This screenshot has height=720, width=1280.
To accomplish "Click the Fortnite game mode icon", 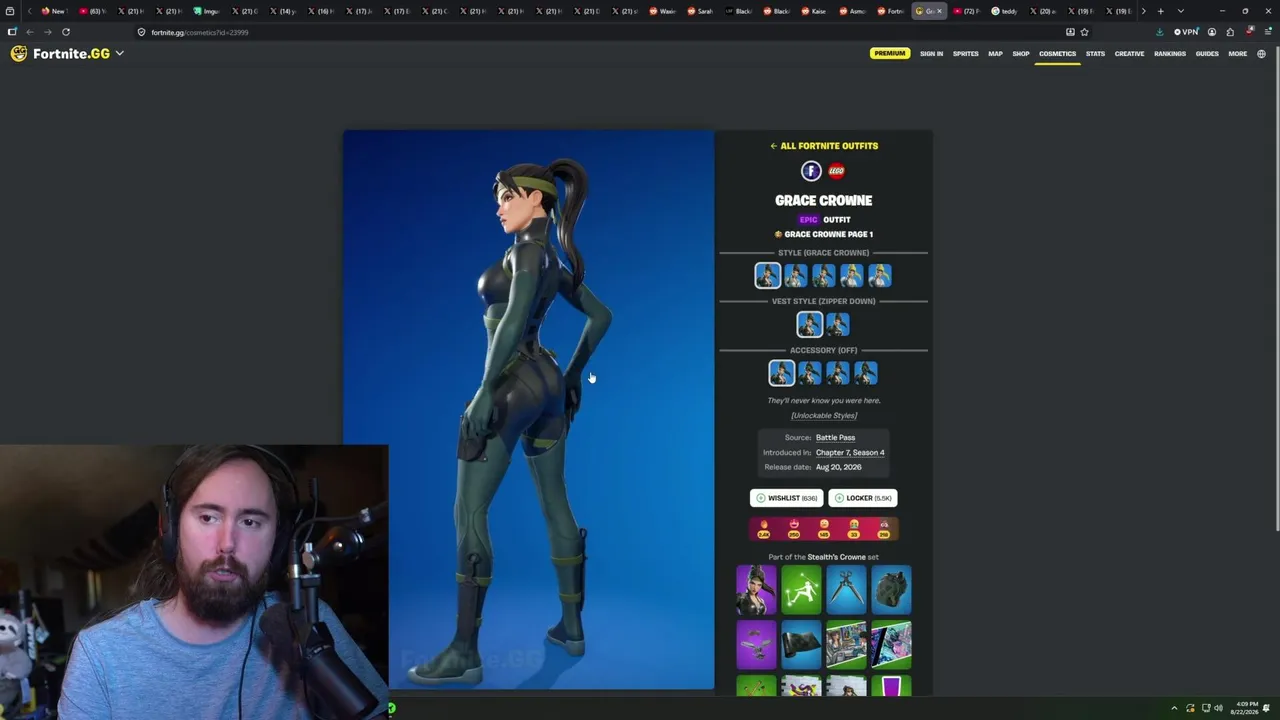I will point(811,171).
